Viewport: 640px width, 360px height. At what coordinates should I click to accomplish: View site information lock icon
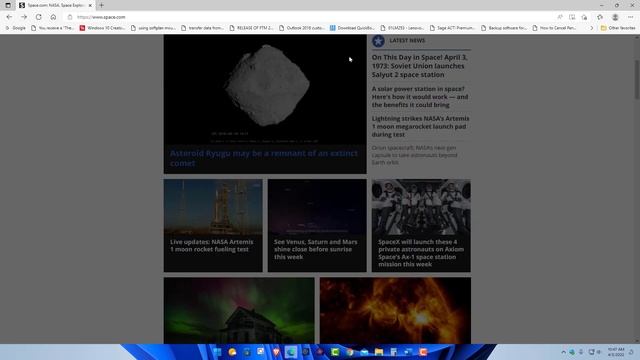[x=70, y=17]
